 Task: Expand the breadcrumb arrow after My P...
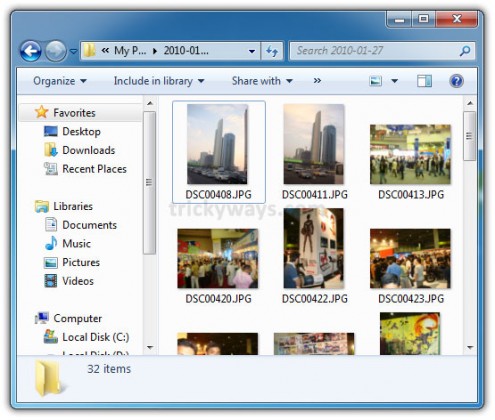(155, 51)
